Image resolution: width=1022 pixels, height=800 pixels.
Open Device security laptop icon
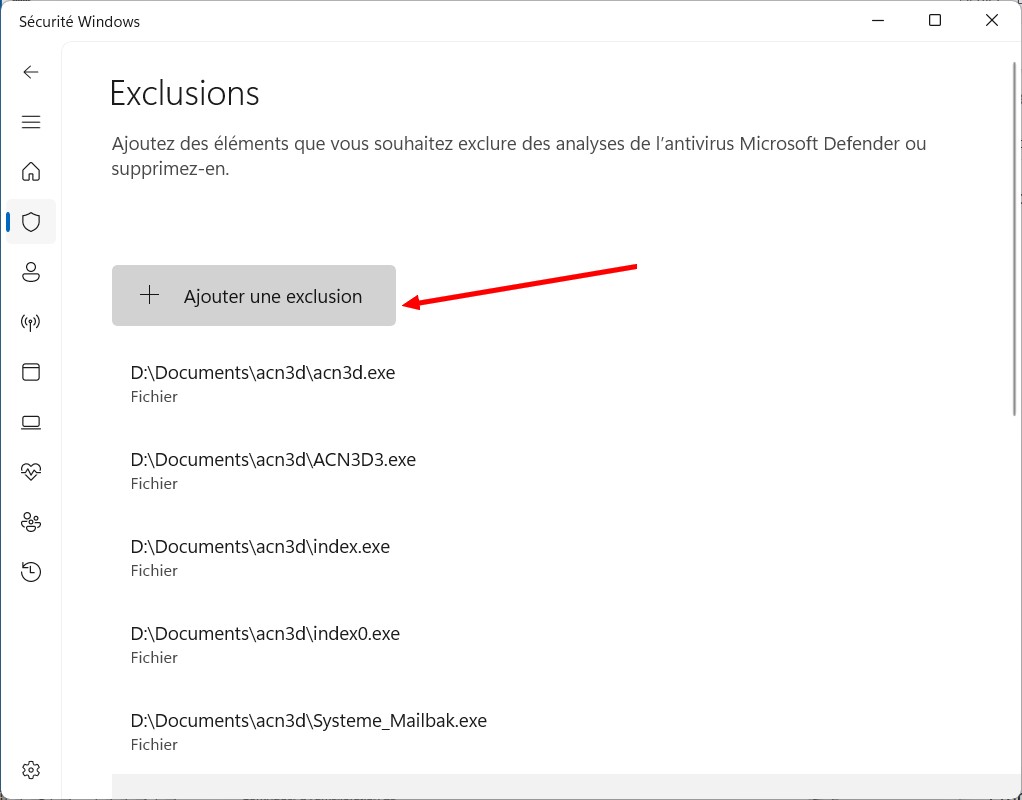pyautogui.click(x=31, y=422)
